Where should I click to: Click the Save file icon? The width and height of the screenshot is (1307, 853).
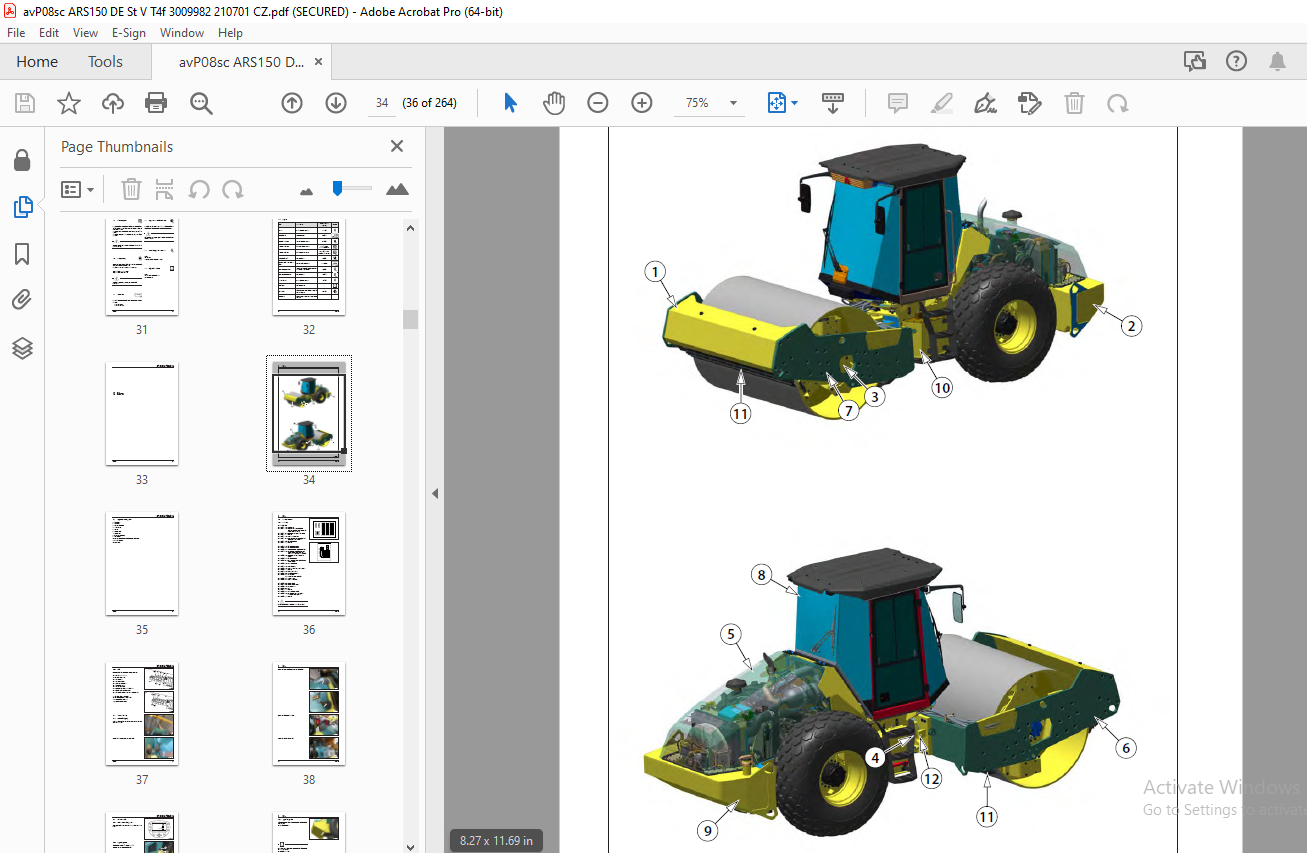tap(25, 103)
